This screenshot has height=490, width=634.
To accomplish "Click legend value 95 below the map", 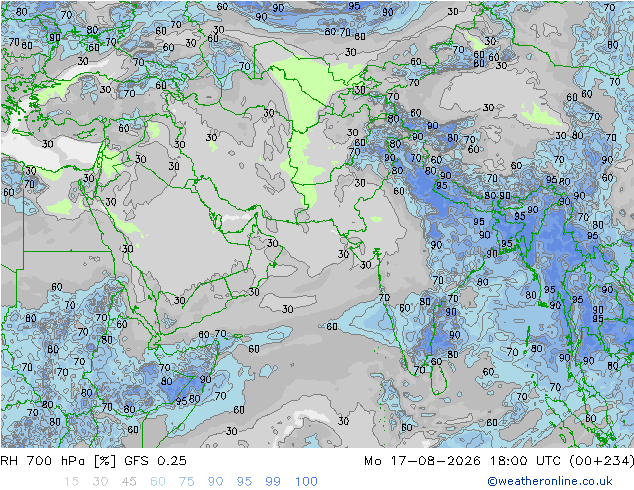I will (244, 482).
